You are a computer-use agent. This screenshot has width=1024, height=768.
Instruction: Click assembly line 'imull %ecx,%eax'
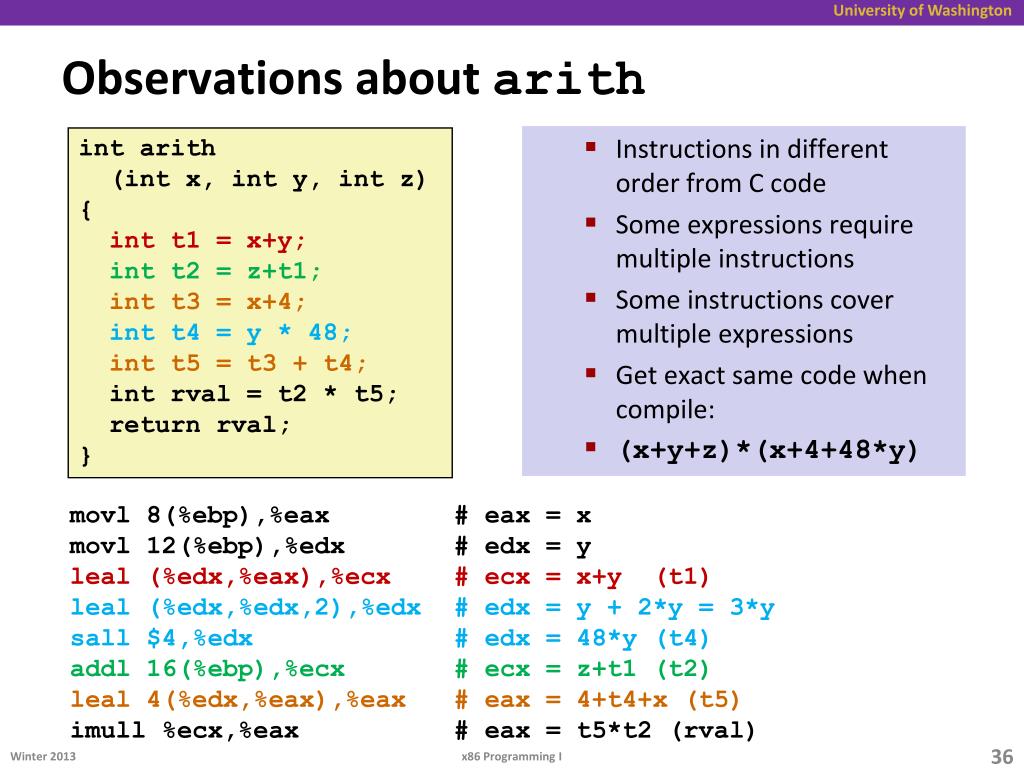pyautogui.click(x=185, y=730)
